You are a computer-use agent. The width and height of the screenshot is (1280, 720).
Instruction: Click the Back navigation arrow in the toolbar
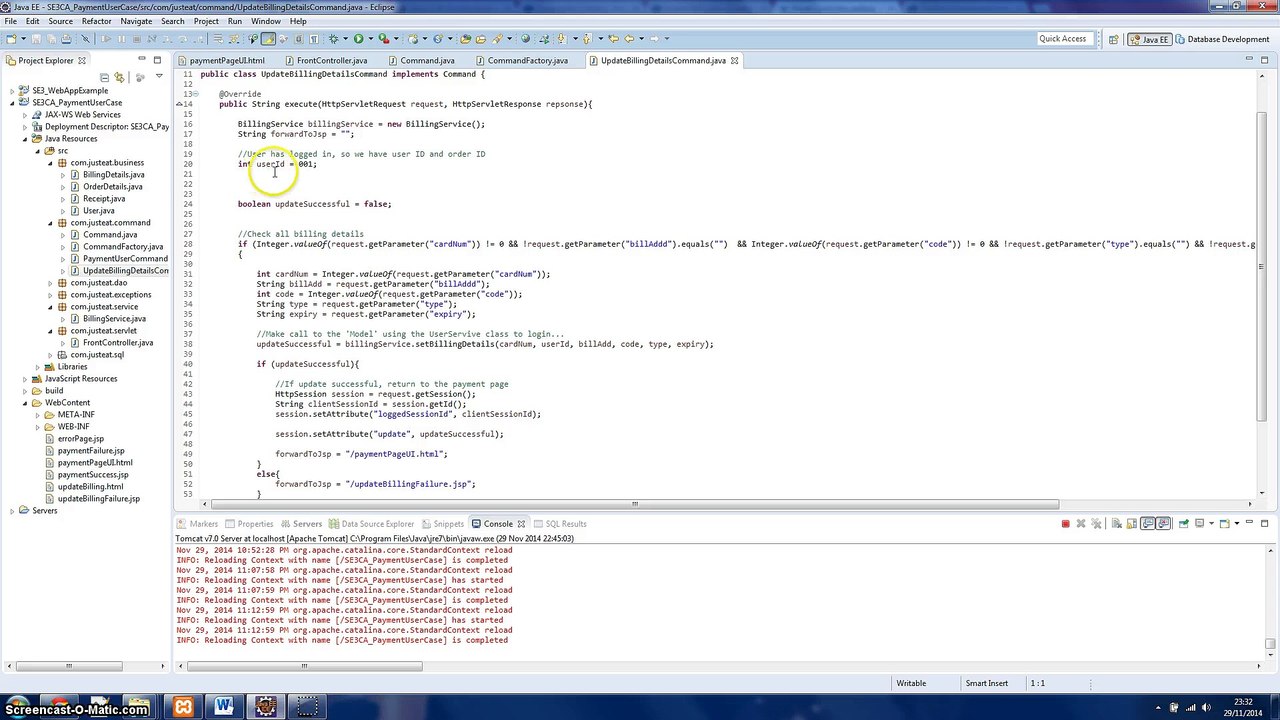(x=629, y=39)
